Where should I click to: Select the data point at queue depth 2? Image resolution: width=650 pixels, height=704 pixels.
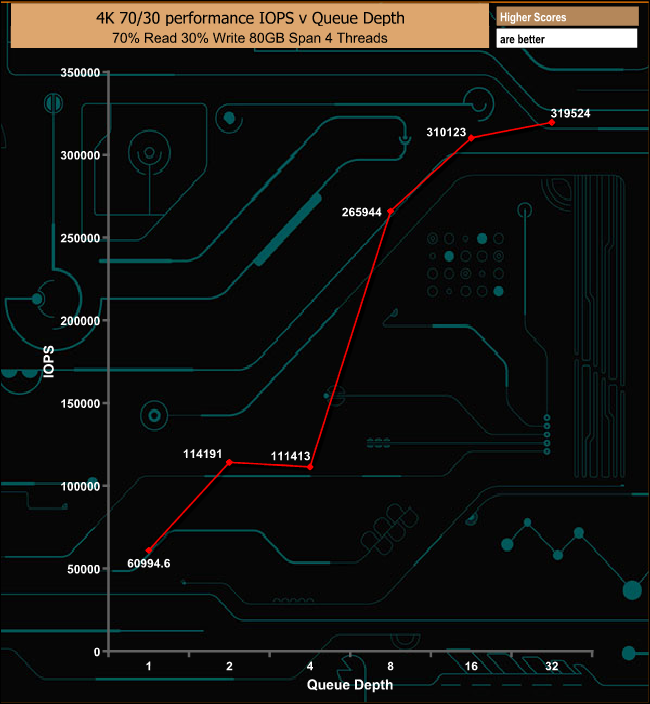(229, 462)
